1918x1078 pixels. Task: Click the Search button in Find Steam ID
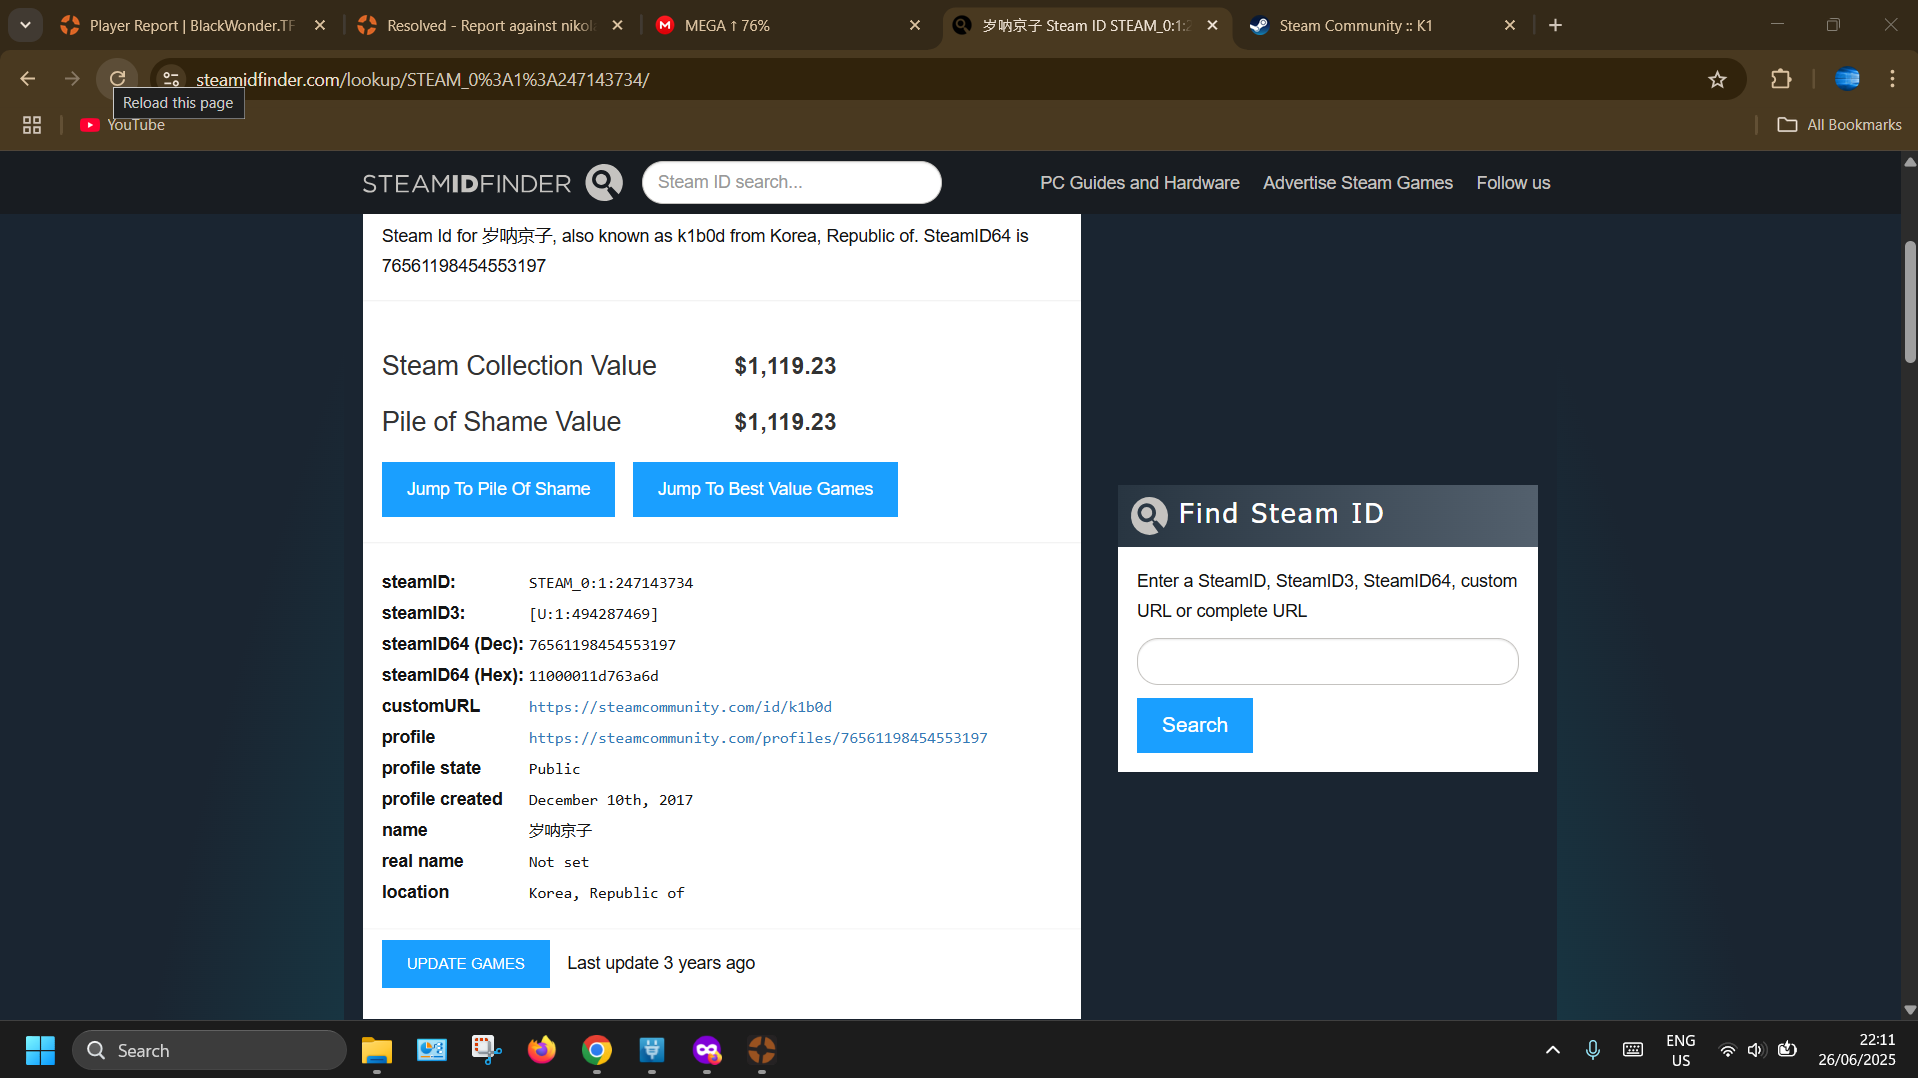(x=1194, y=725)
